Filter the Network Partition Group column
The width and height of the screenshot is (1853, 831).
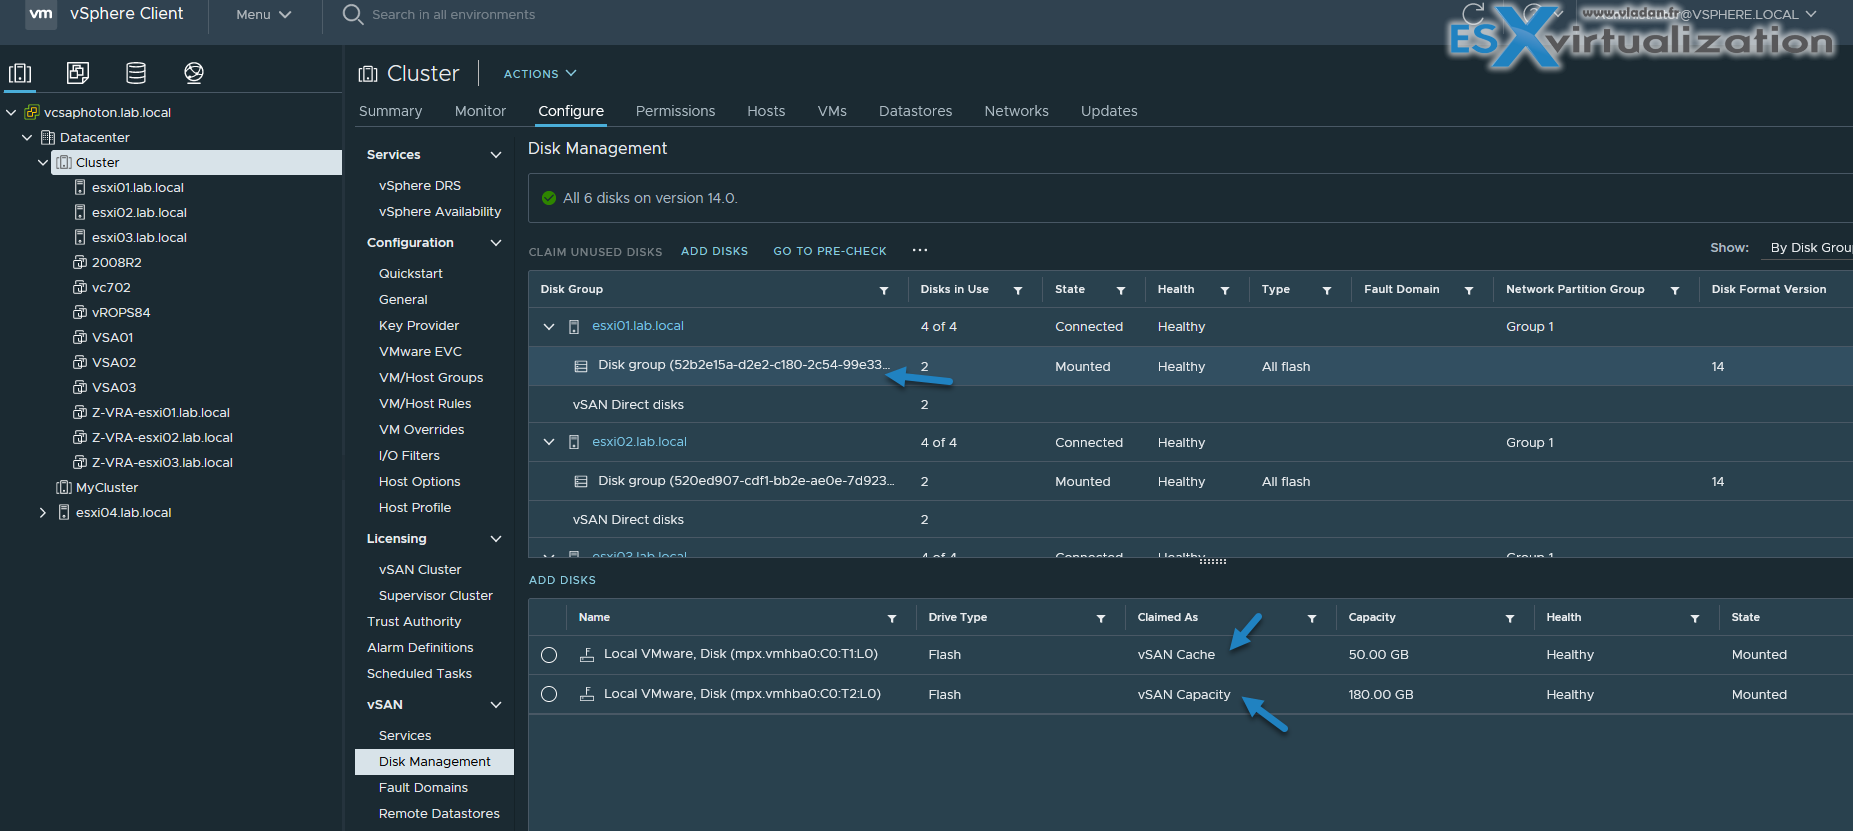point(1675,290)
